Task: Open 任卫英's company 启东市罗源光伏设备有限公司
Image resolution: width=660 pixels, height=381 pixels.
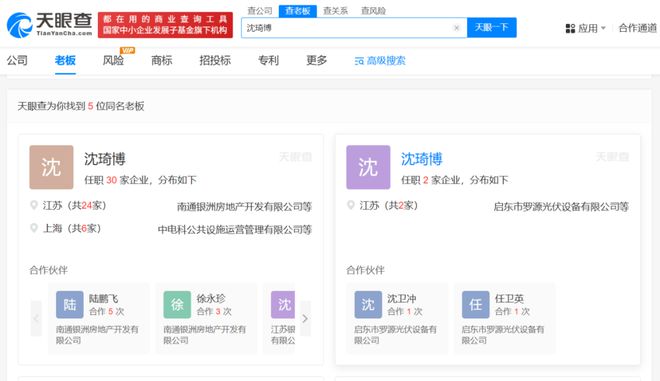Action: click(503, 335)
